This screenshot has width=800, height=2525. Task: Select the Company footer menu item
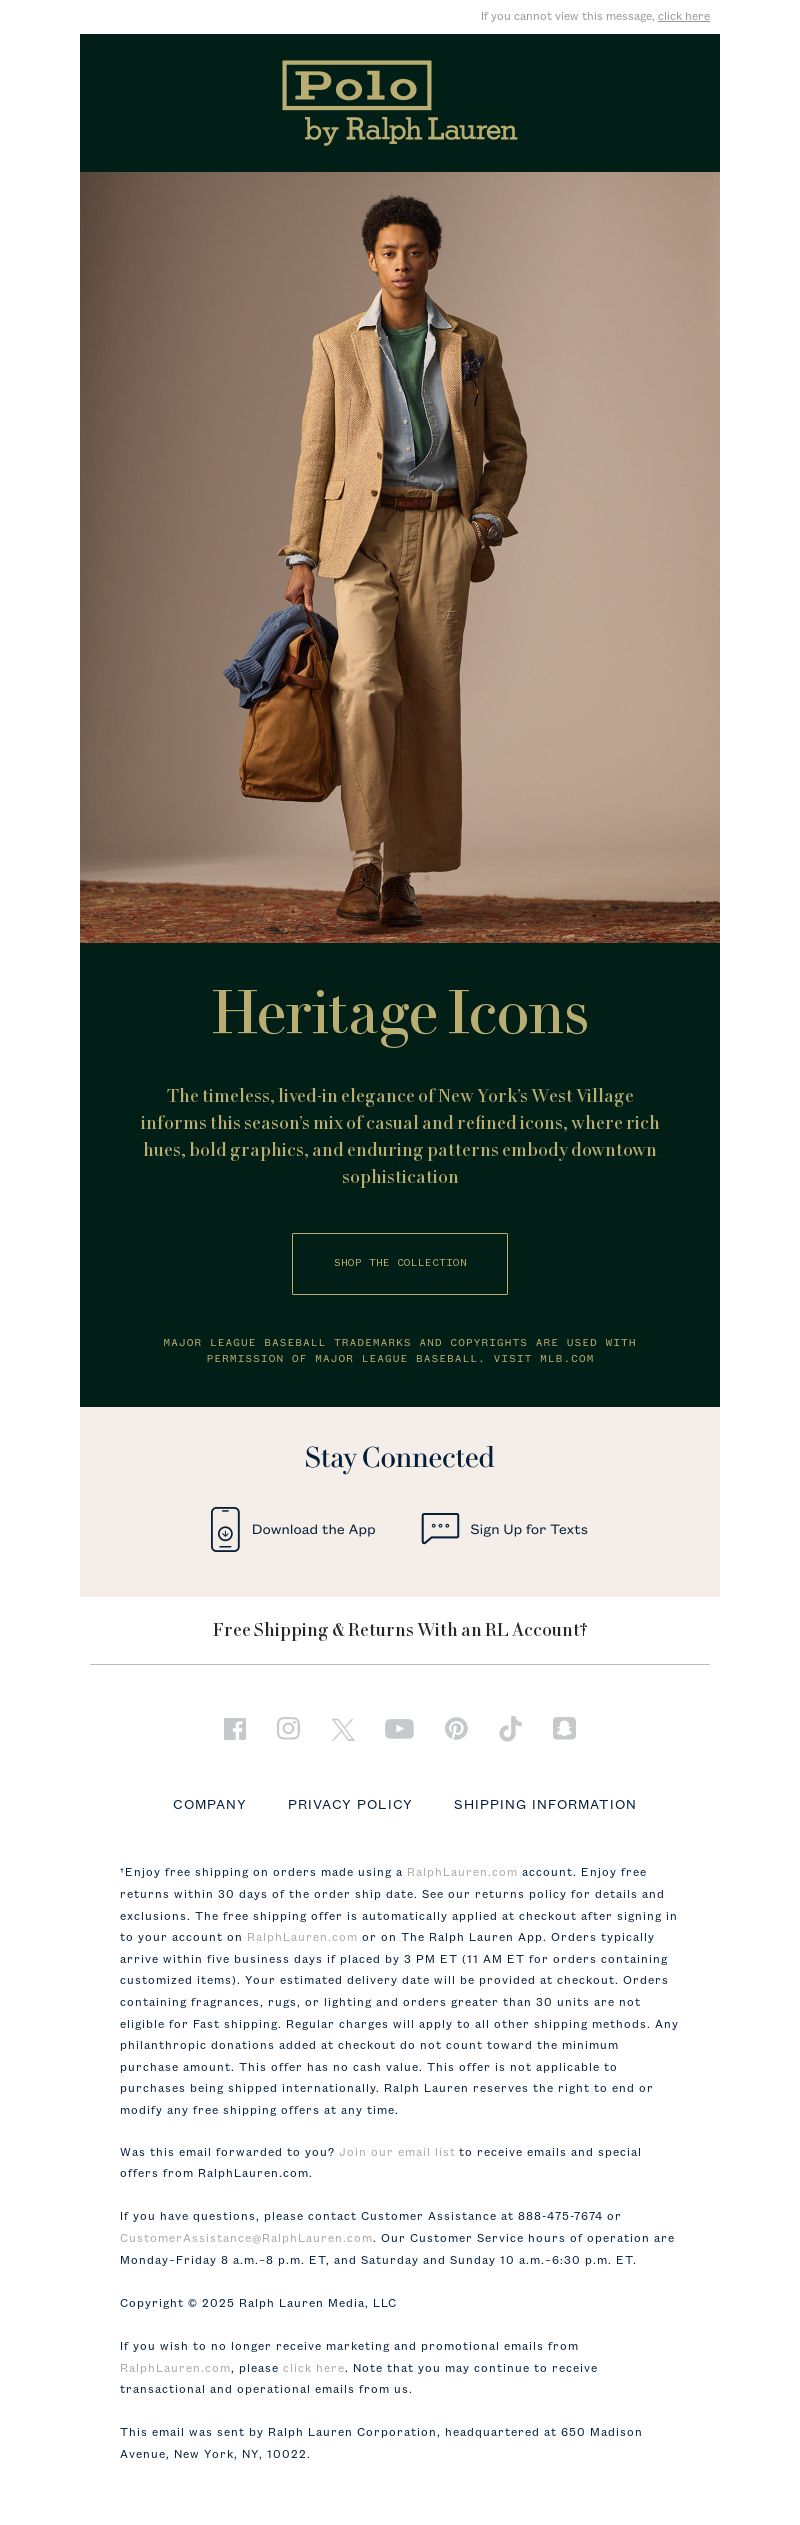(209, 1804)
